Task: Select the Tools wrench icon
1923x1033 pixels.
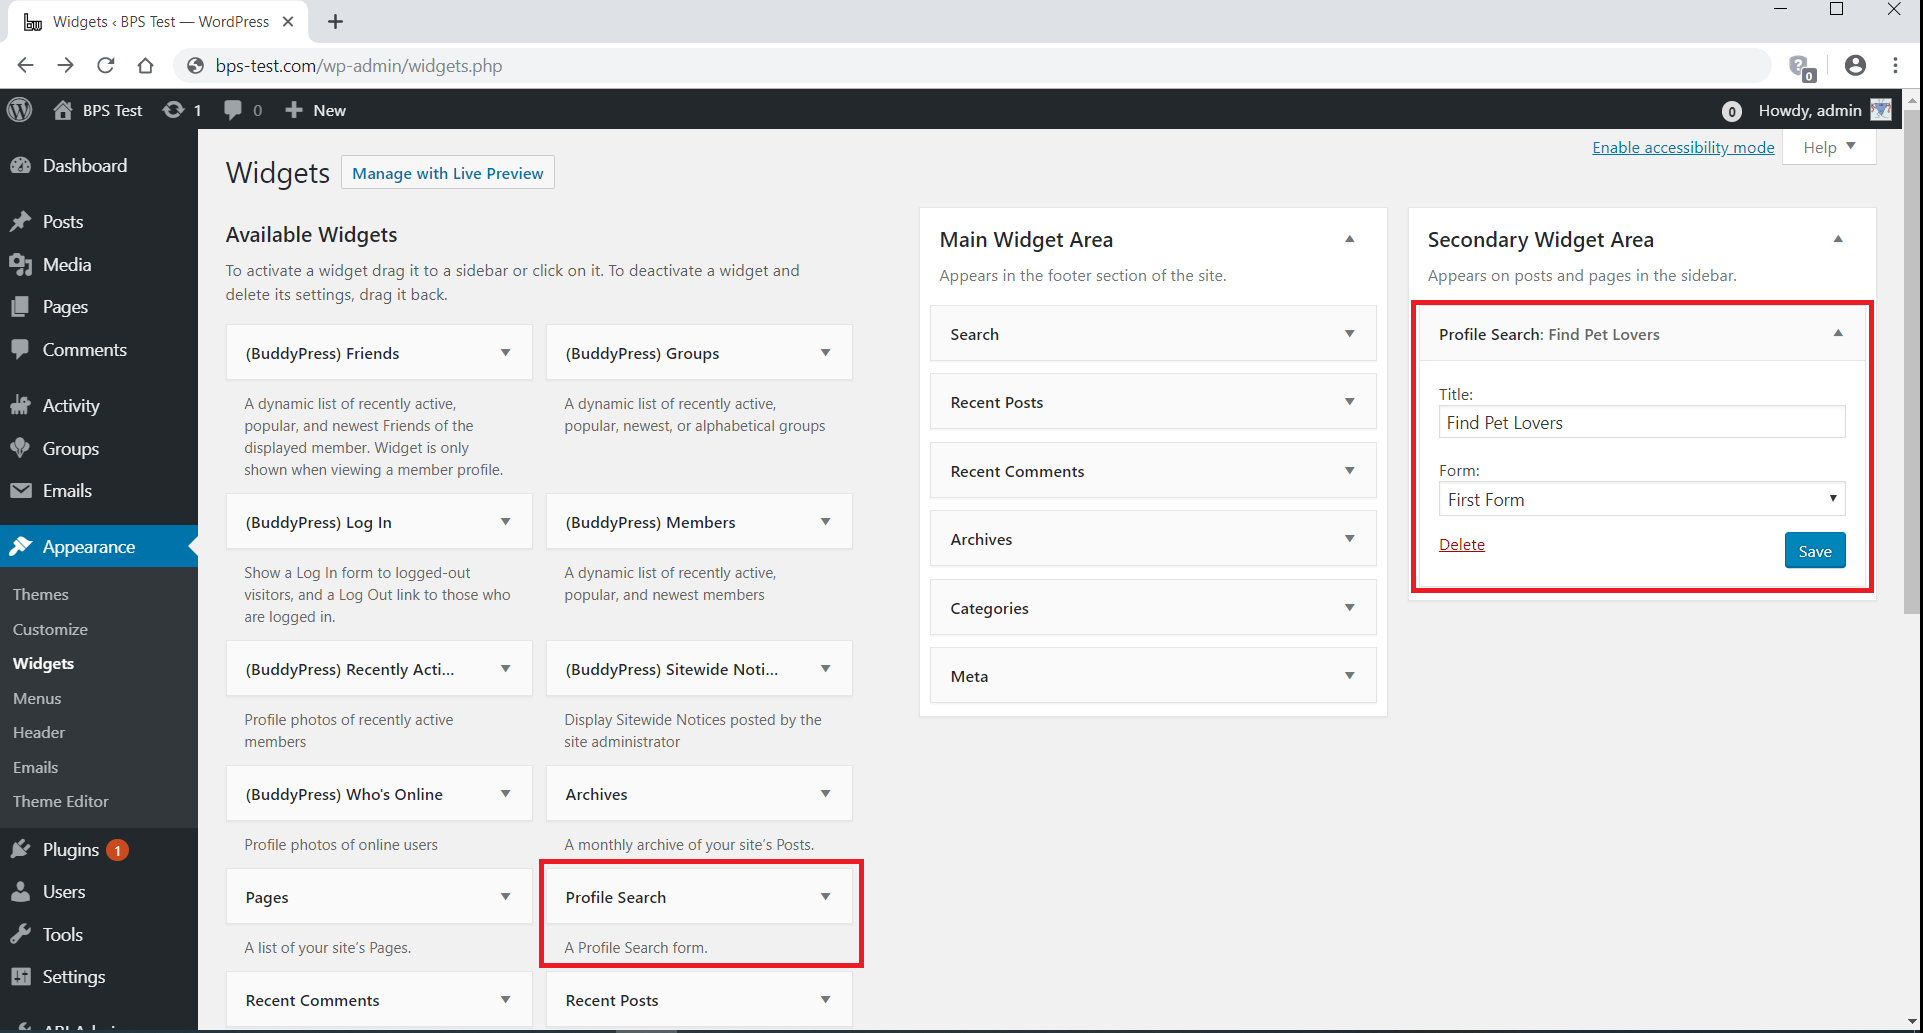Action: (x=22, y=934)
